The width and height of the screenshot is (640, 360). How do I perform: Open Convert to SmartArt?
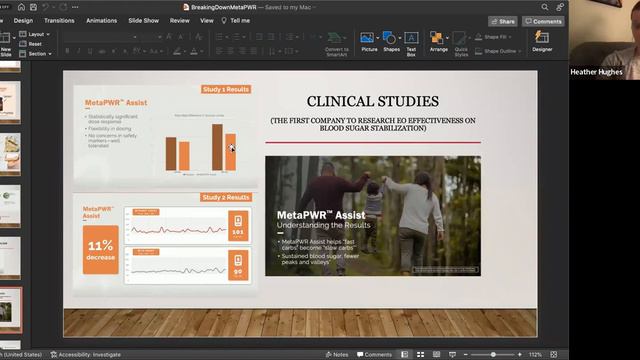[337, 44]
